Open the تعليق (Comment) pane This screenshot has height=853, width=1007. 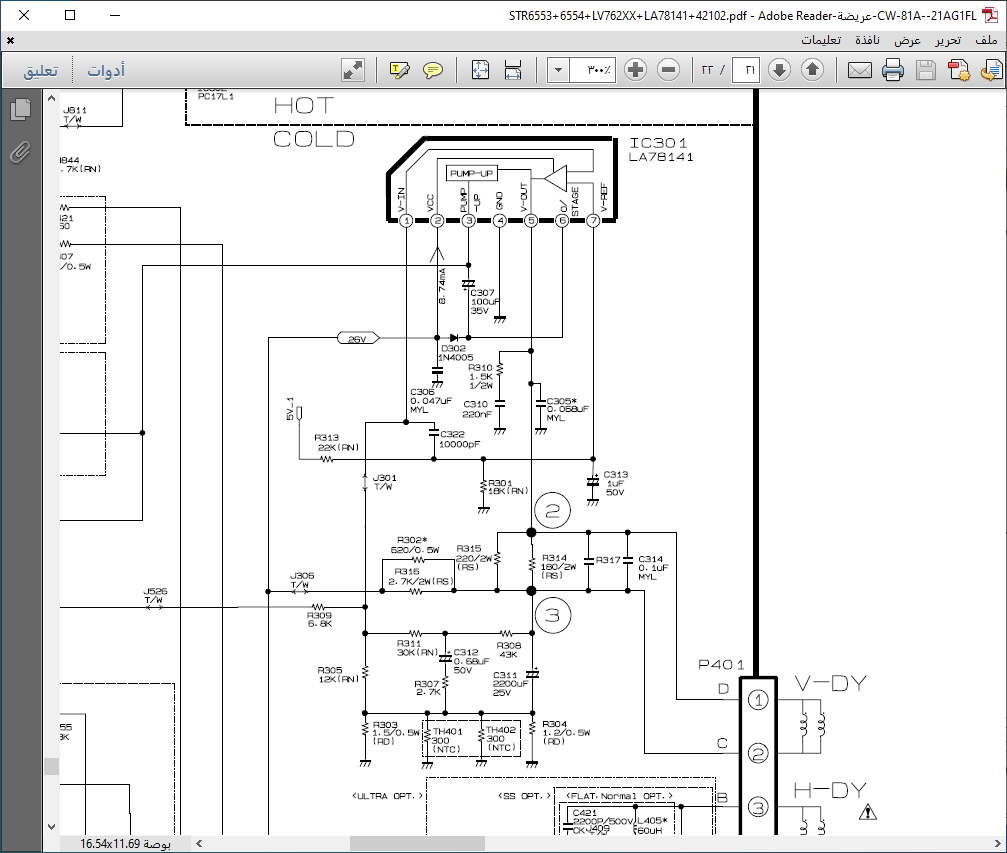[40, 69]
